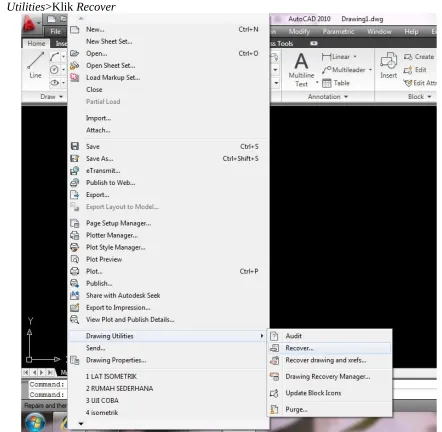Click the Drawing Properties icon

click(x=75, y=360)
